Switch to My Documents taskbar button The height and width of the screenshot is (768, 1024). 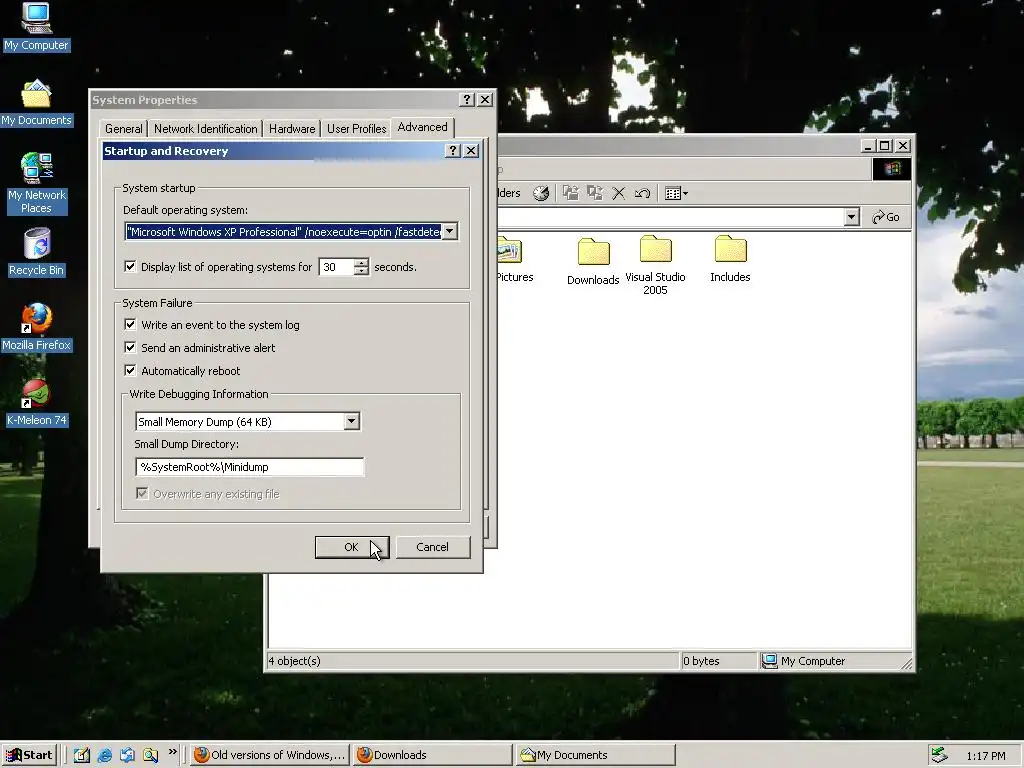click(595, 755)
